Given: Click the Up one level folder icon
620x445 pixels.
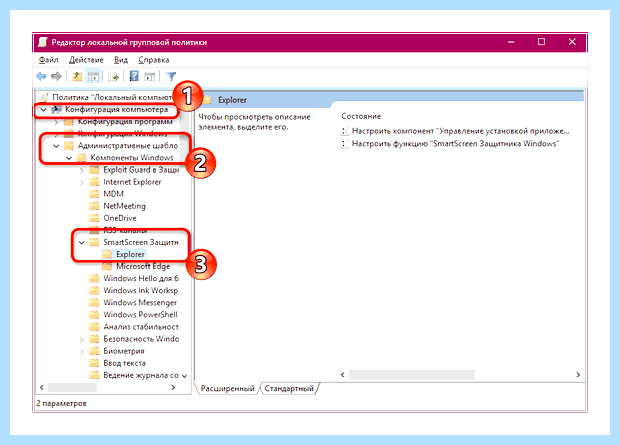Looking at the screenshot, I should [x=77, y=76].
